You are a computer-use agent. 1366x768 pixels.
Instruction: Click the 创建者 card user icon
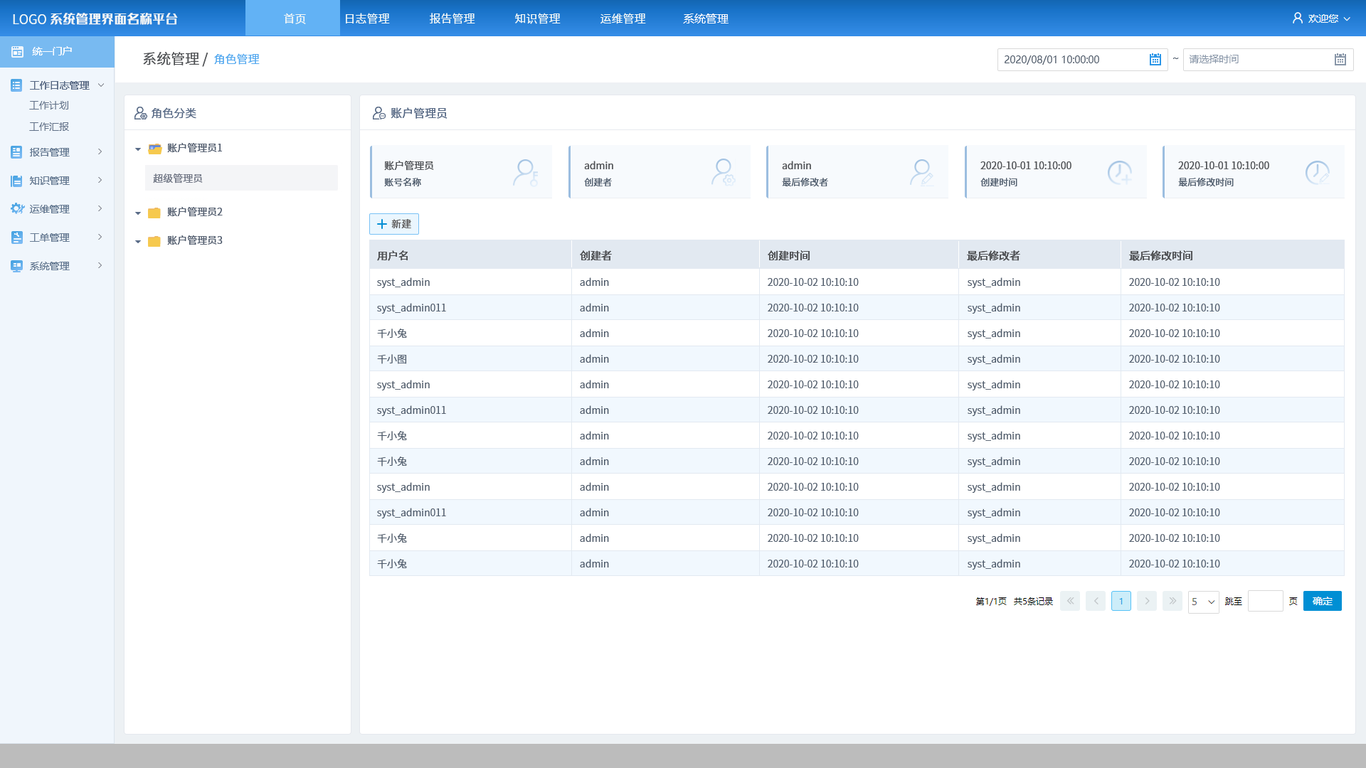coord(724,172)
